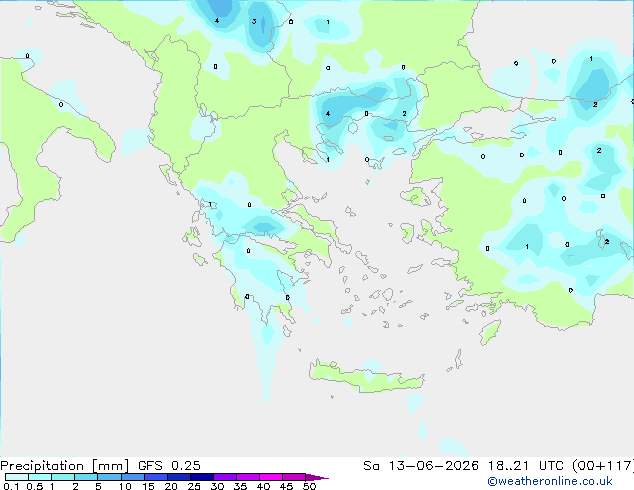Click the over-50 mm arrow at legend end
634x490 pixels.
(317, 477)
